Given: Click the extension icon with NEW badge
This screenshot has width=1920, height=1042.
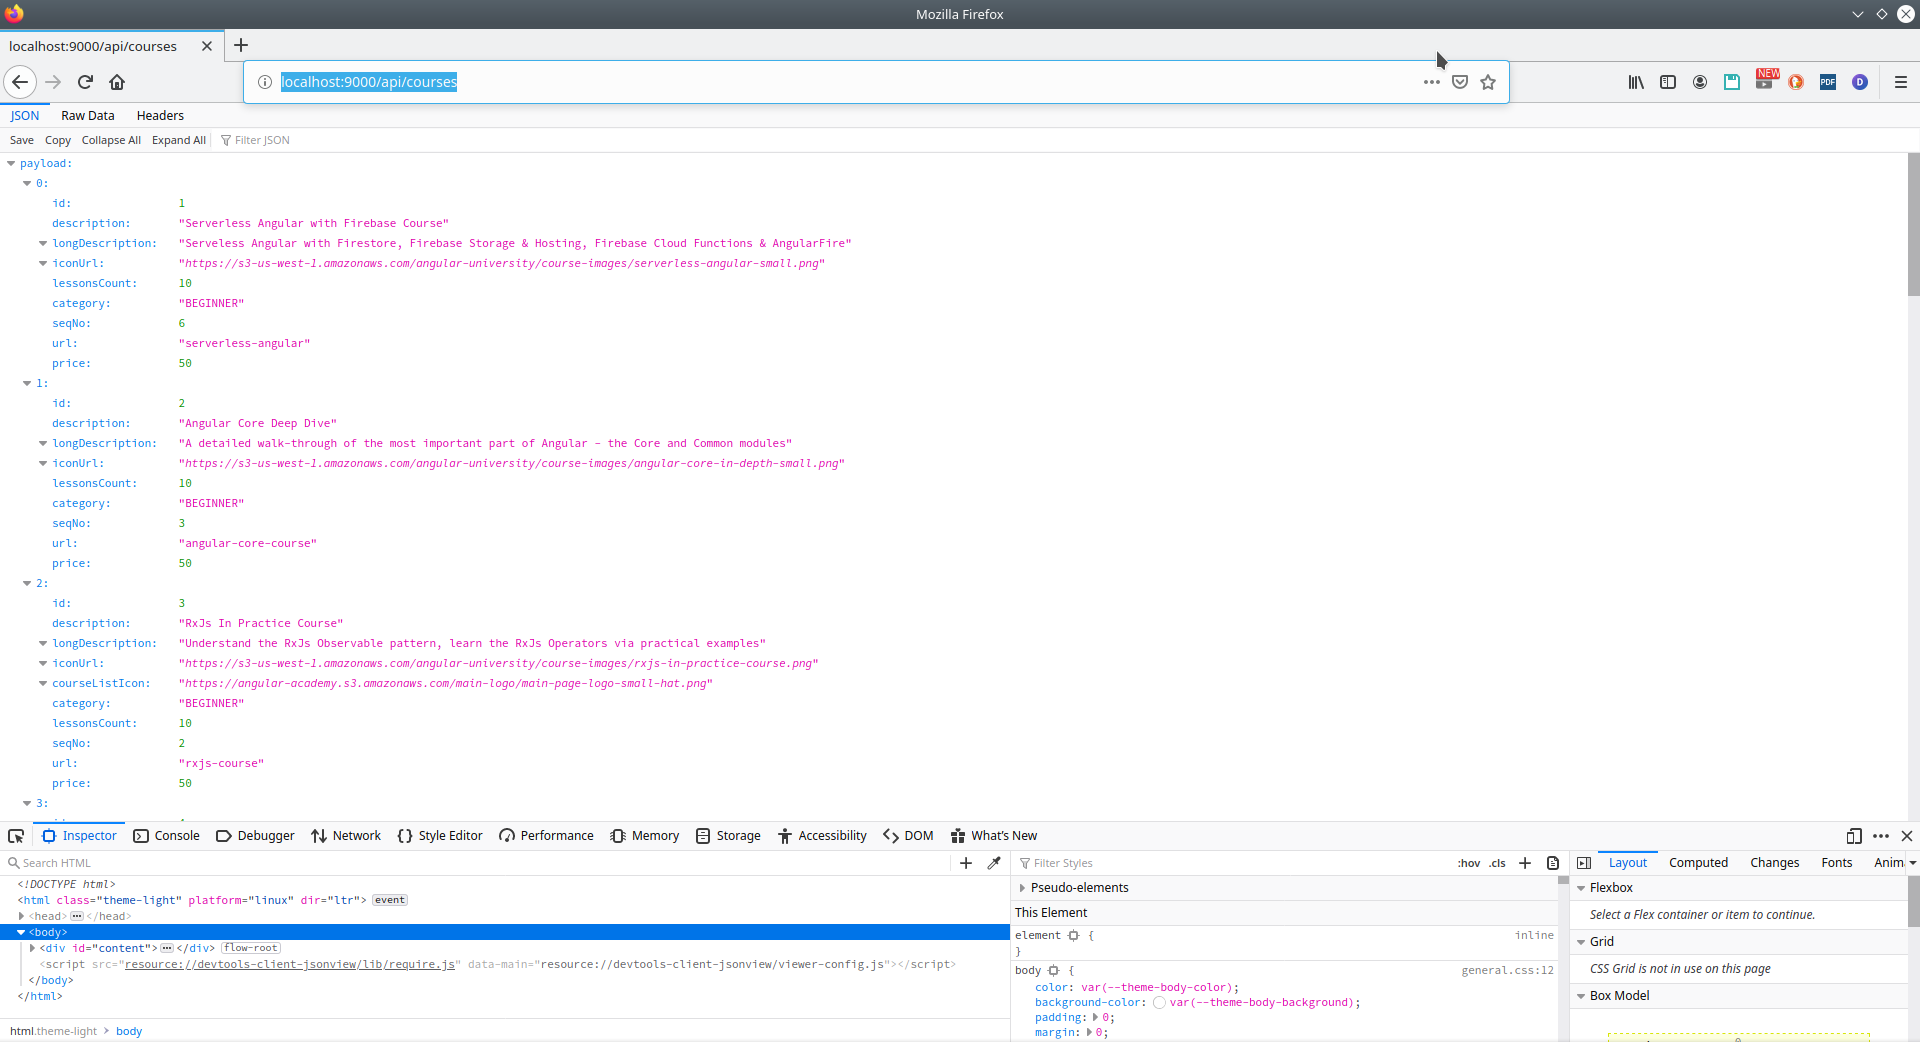Looking at the screenshot, I should [x=1766, y=80].
